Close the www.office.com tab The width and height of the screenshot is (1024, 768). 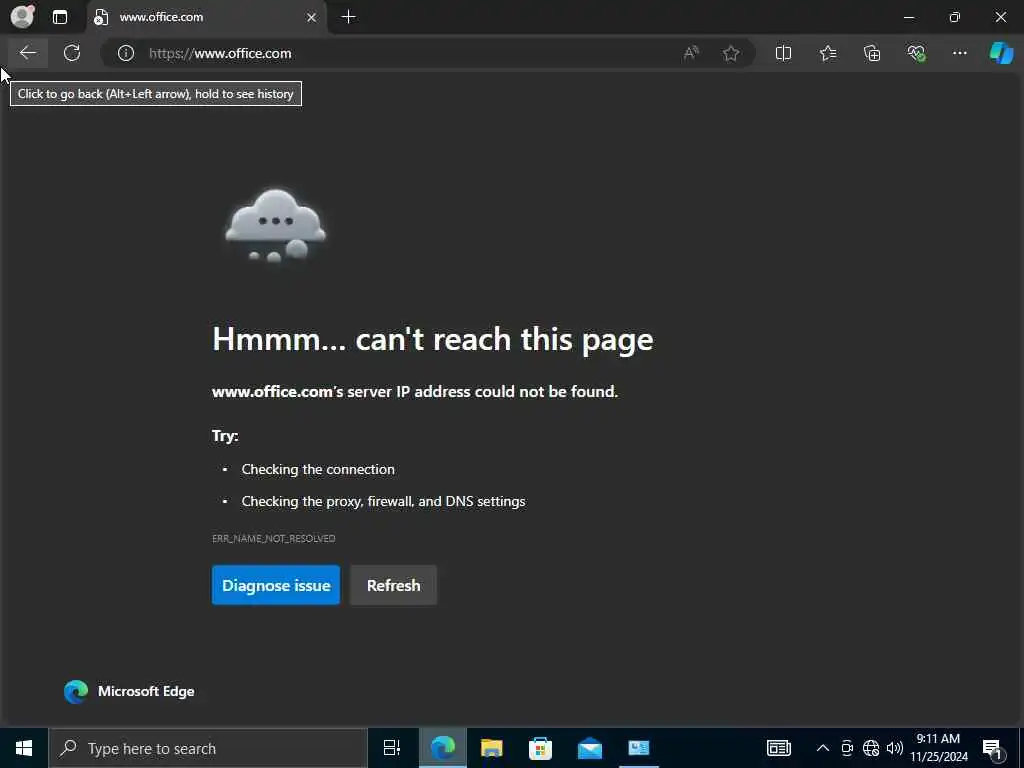[312, 18]
